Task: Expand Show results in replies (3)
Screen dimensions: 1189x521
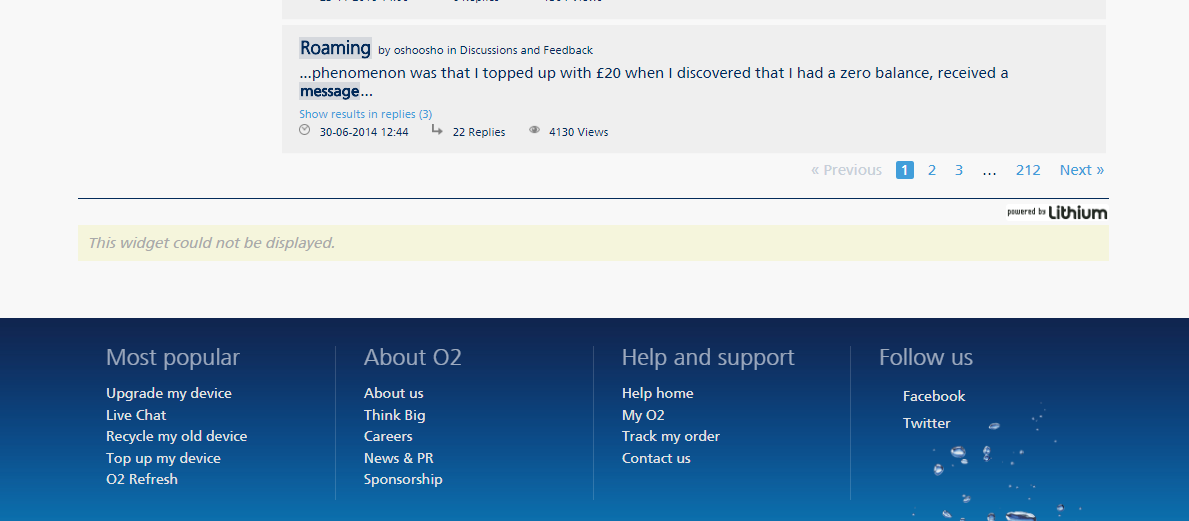Action: pyautogui.click(x=365, y=114)
